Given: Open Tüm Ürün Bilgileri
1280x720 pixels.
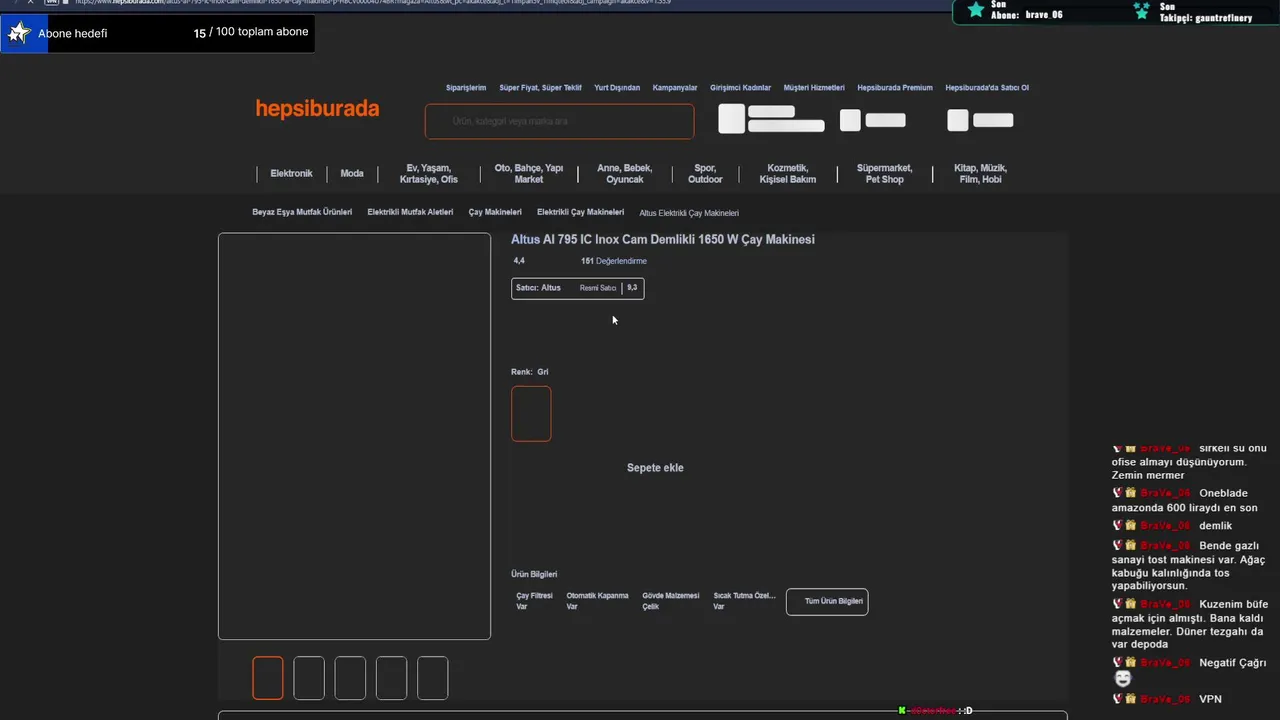Looking at the screenshot, I should [x=827, y=602].
